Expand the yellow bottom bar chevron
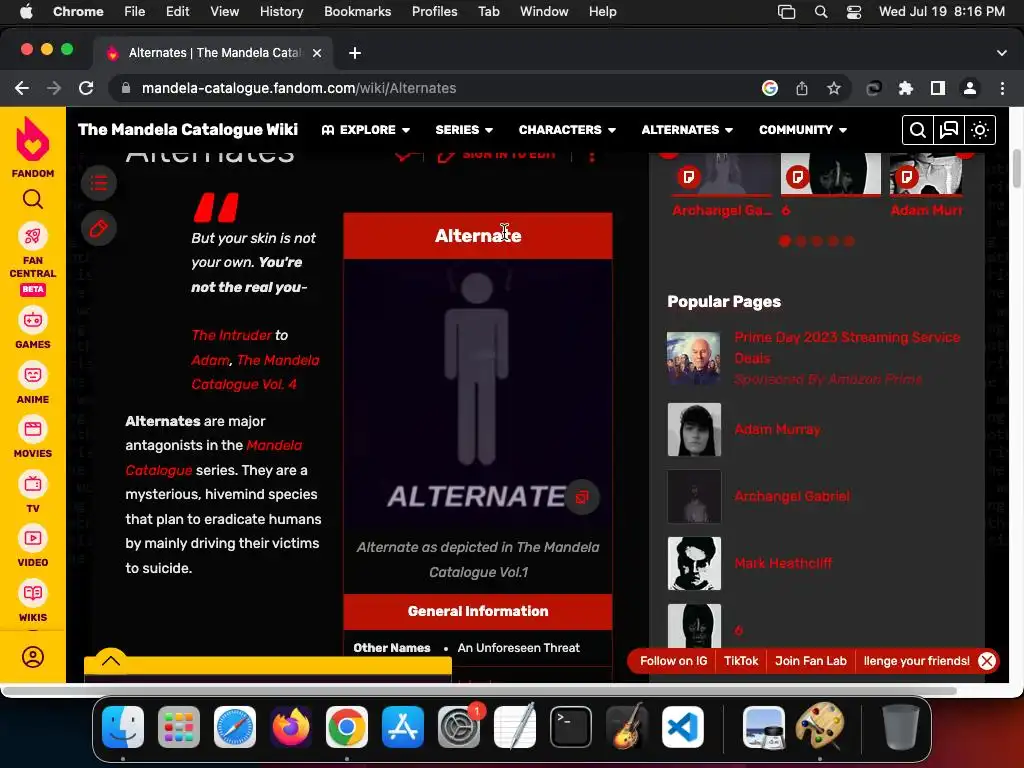Image resolution: width=1024 pixels, height=768 pixels. [x=110, y=660]
